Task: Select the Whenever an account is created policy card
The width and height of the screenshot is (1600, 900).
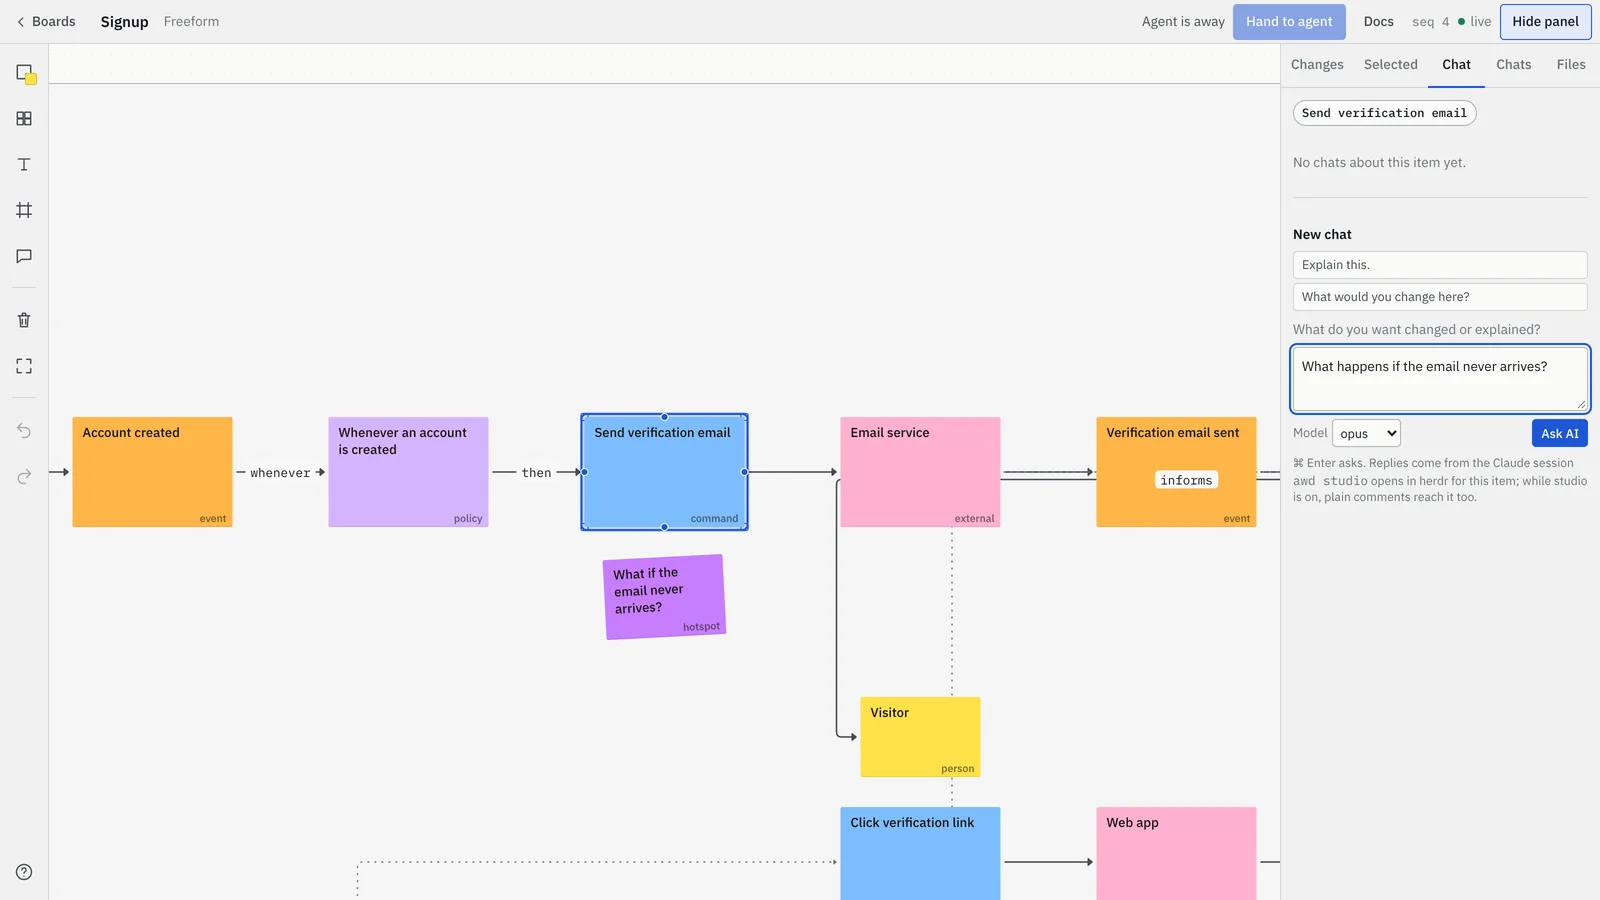Action: [408, 472]
